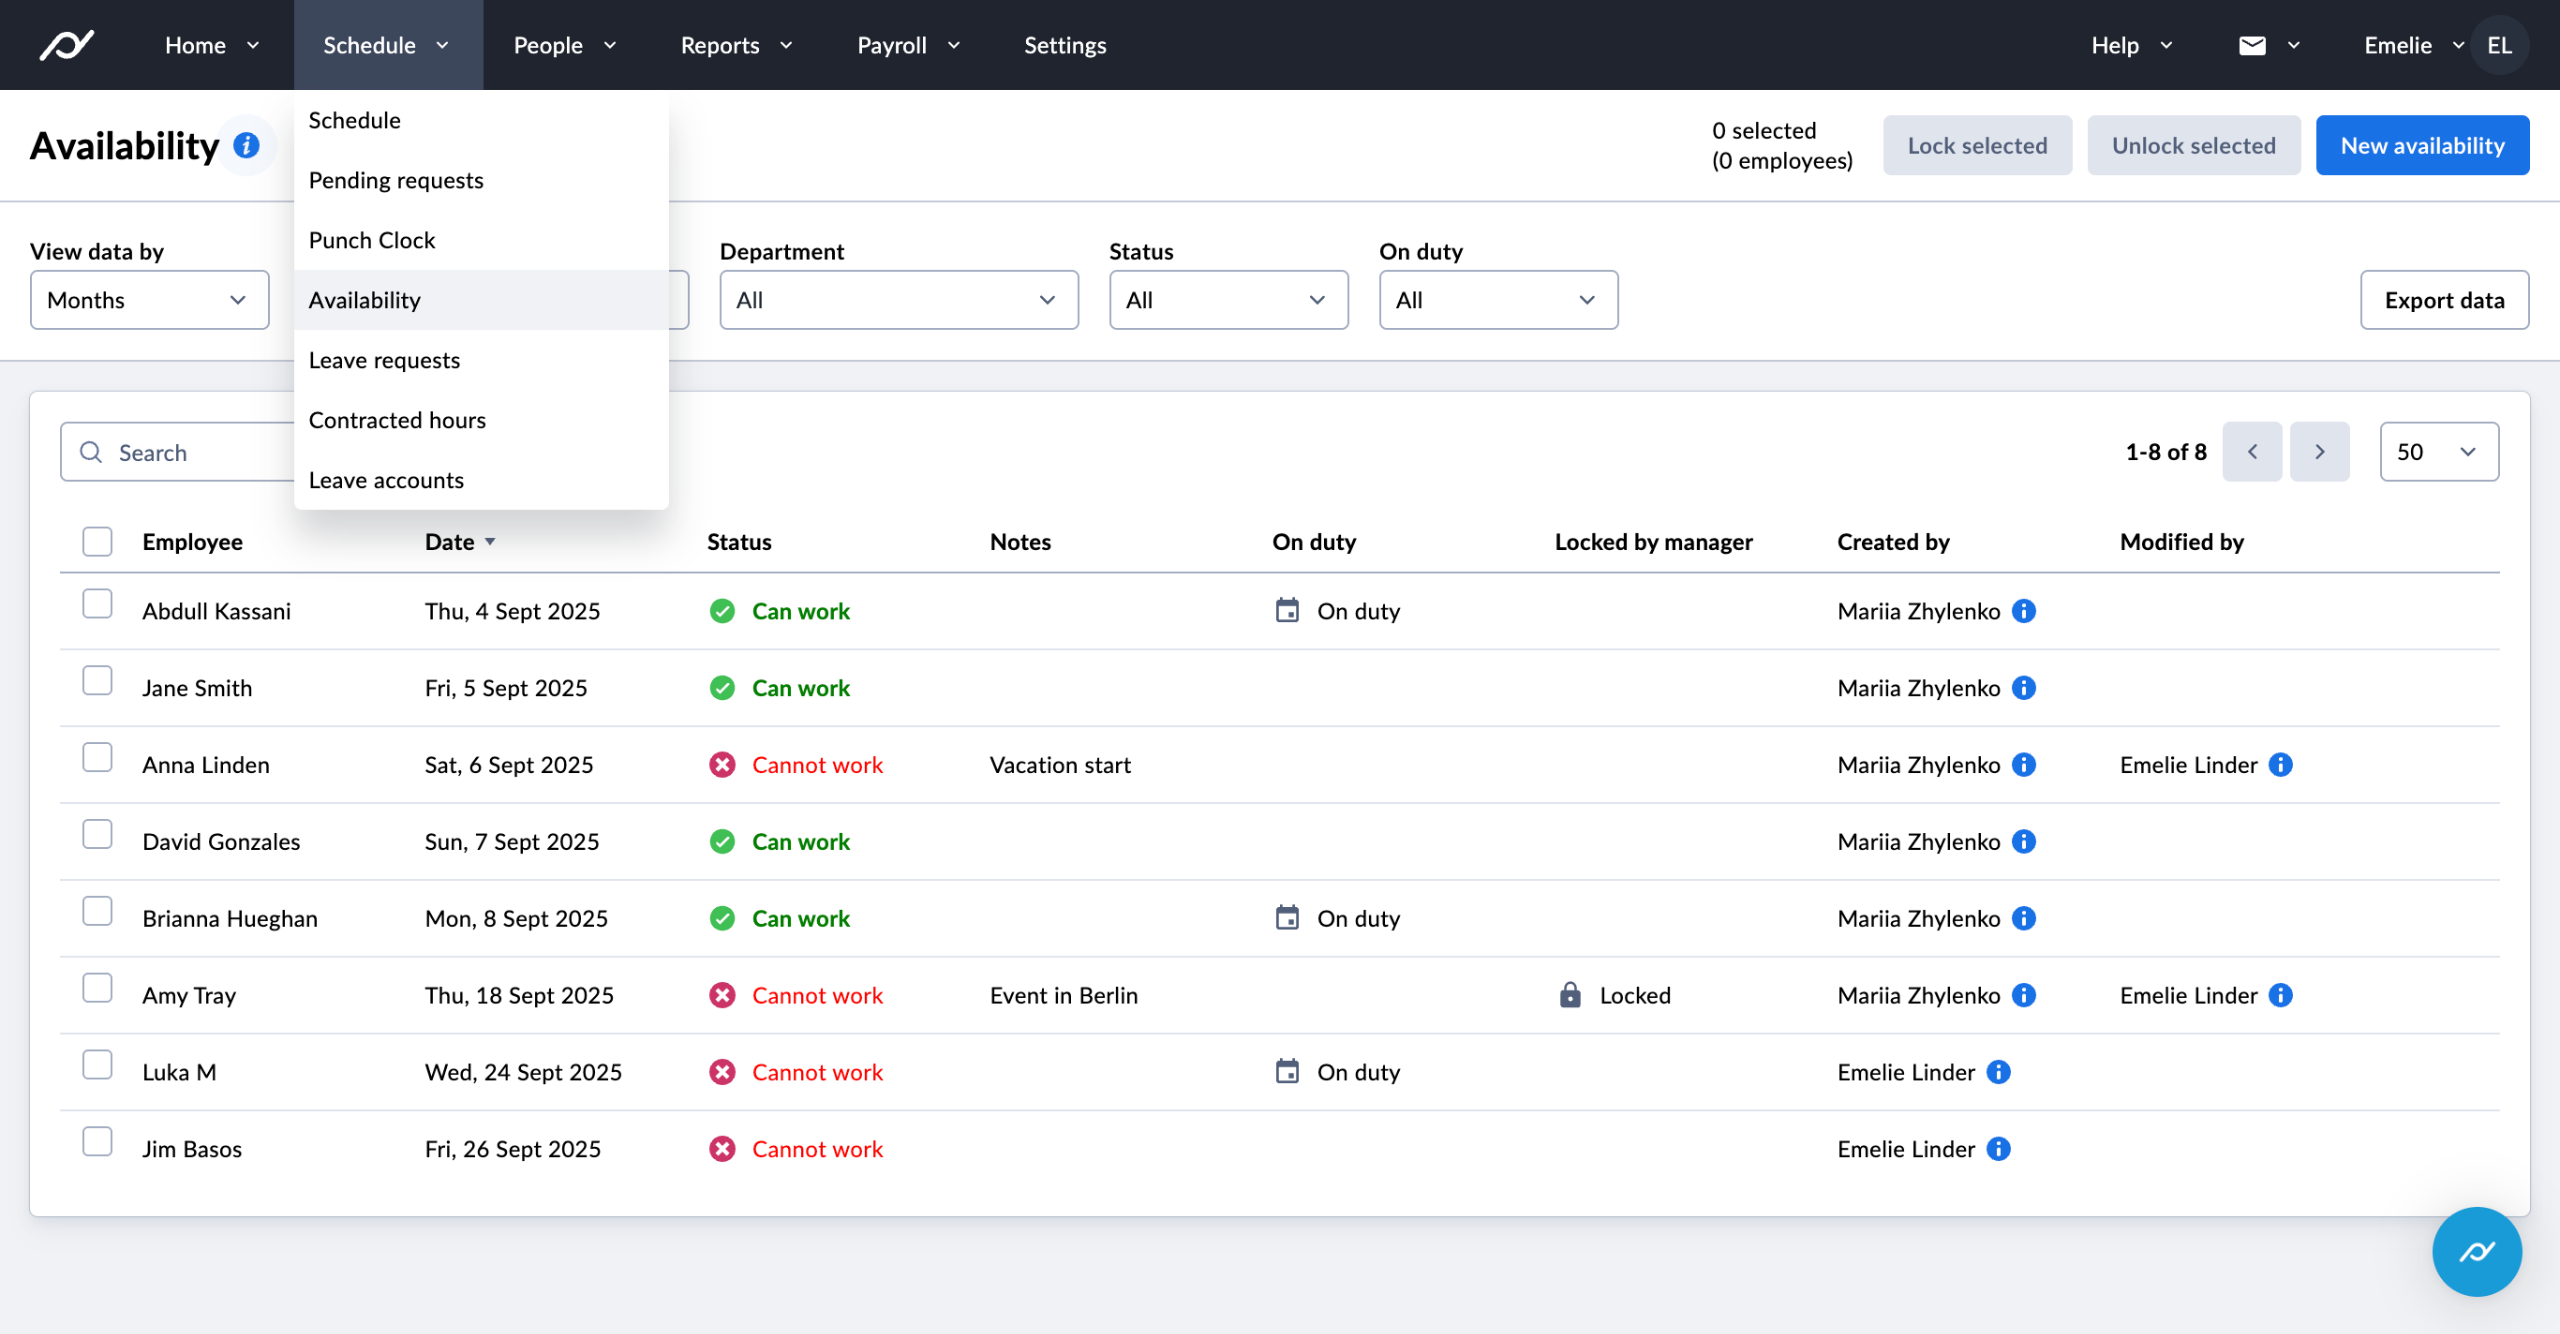The height and width of the screenshot is (1334, 2560).
Task: Check the checkbox for Jane Smith's row
Action: click(x=96, y=680)
